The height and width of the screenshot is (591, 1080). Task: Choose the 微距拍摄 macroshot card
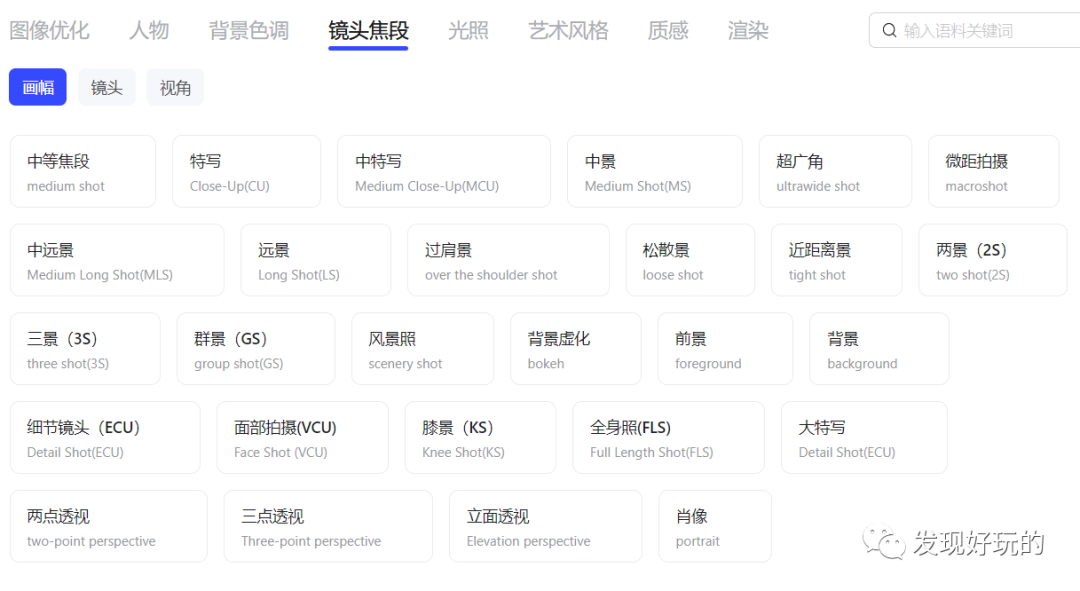pos(993,172)
